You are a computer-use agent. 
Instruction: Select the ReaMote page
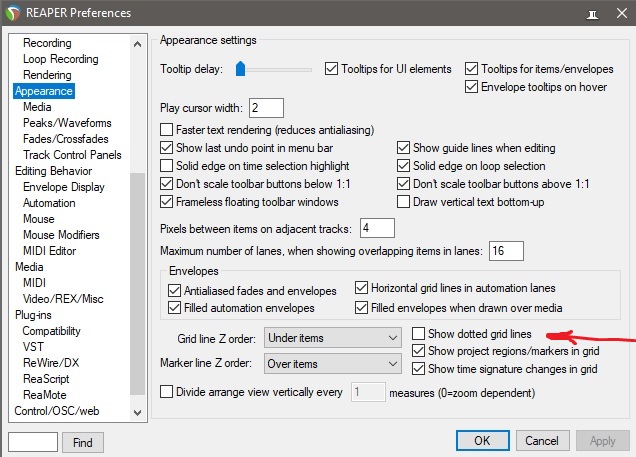pos(45,395)
